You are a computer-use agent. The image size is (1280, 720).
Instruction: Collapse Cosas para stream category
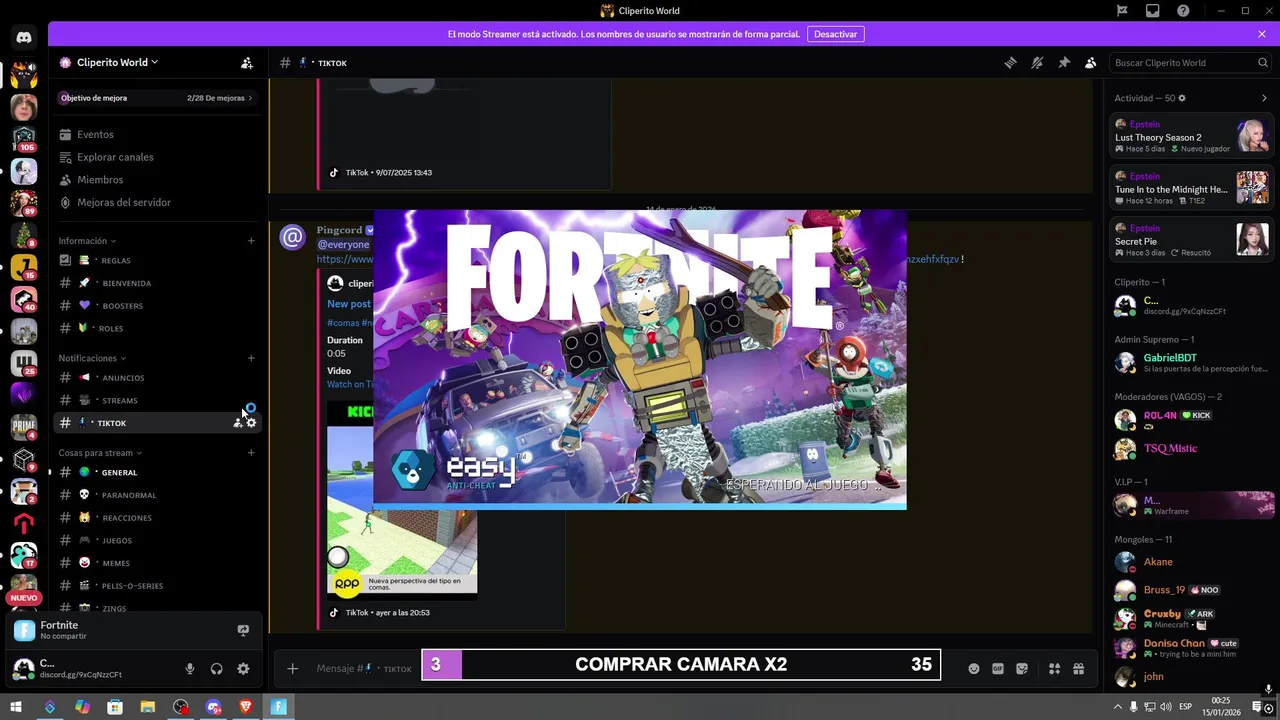100,453
